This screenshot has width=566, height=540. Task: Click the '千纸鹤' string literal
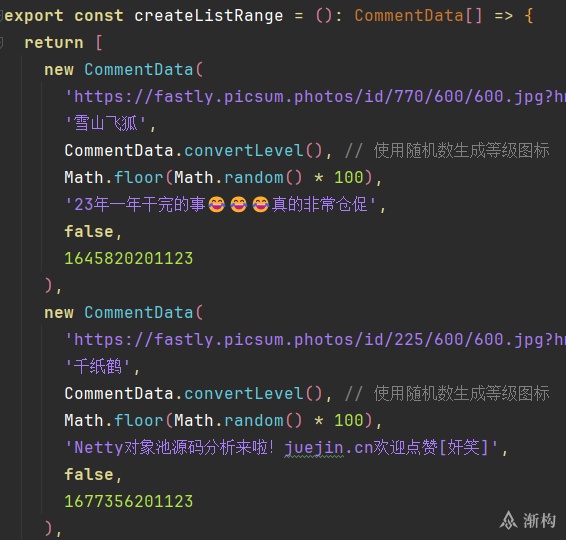tap(97, 367)
